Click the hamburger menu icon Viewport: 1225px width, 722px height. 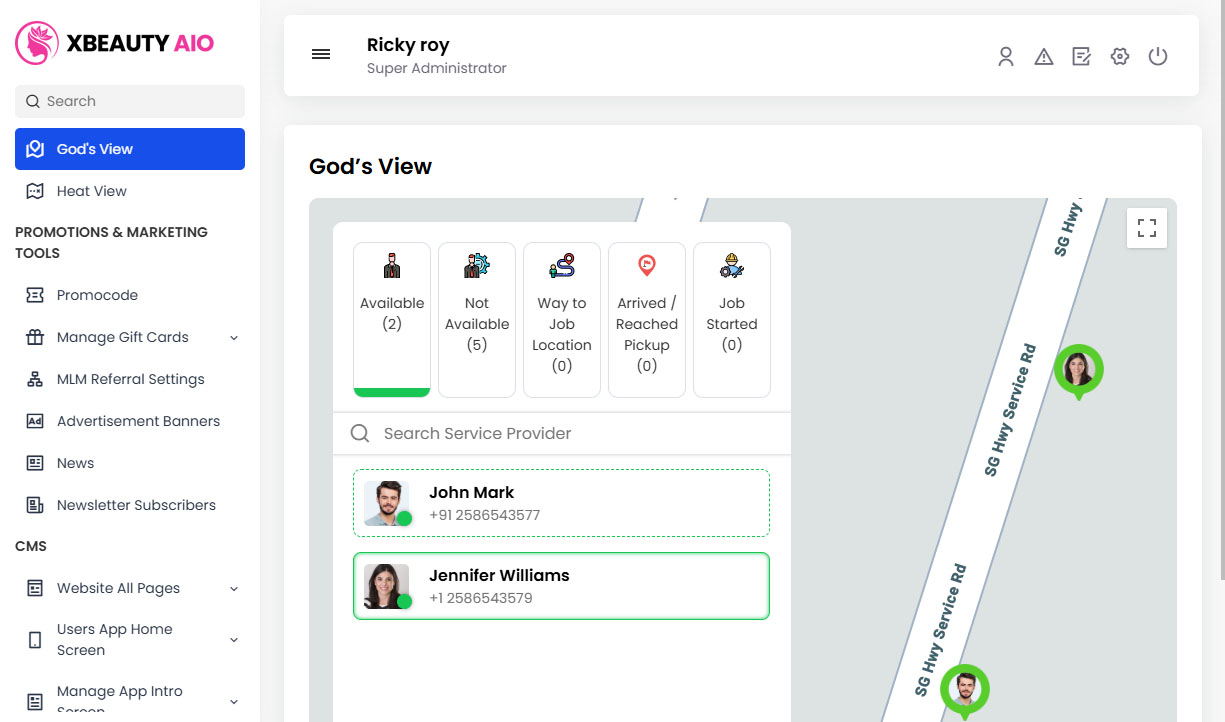pyautogui.click(x=321, y=55)
